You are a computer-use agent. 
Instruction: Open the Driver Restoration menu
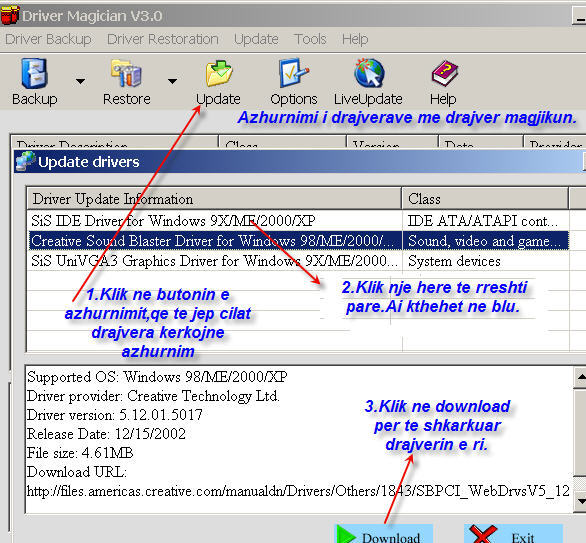pyautogui.click(x=163, y=39)
